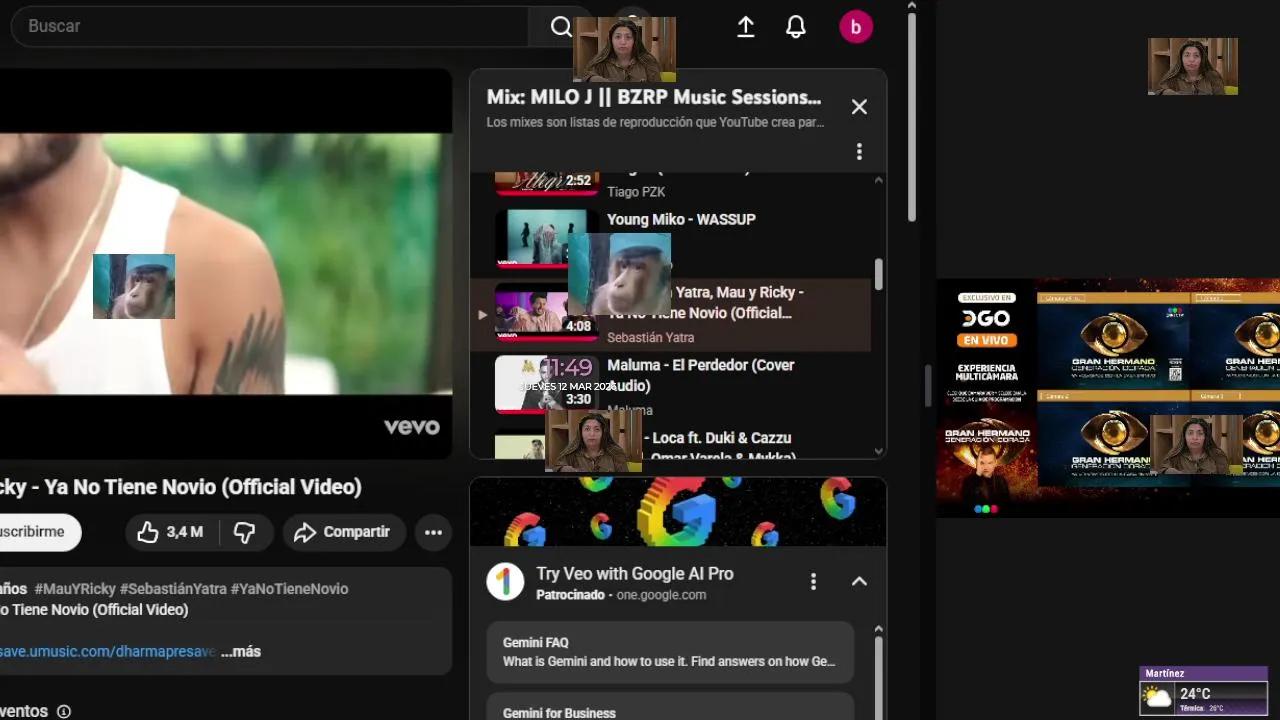Open more actions below the video
Screen dimensions: 1280x720
433,532
